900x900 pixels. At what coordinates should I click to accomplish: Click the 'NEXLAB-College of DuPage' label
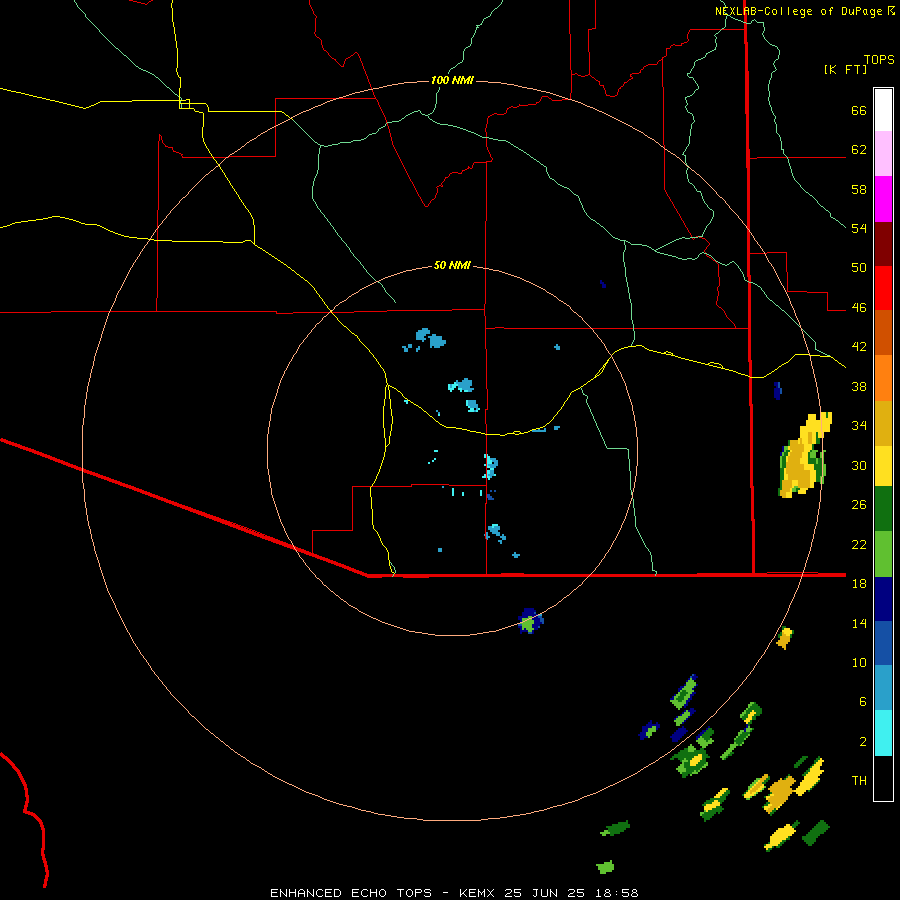(x=798, y=11)
